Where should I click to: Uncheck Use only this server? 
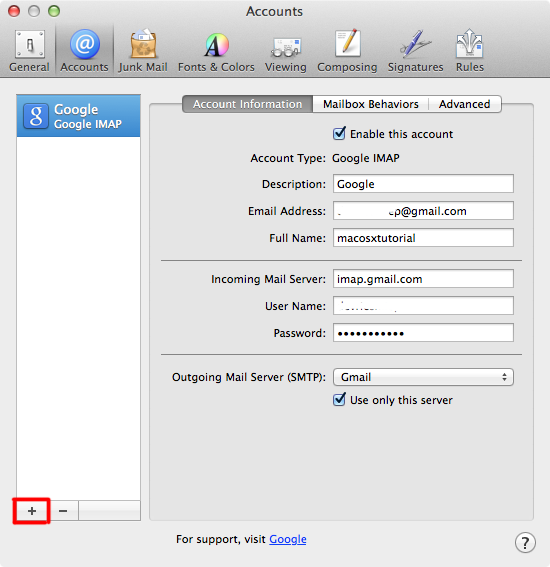tap(339, 400)
